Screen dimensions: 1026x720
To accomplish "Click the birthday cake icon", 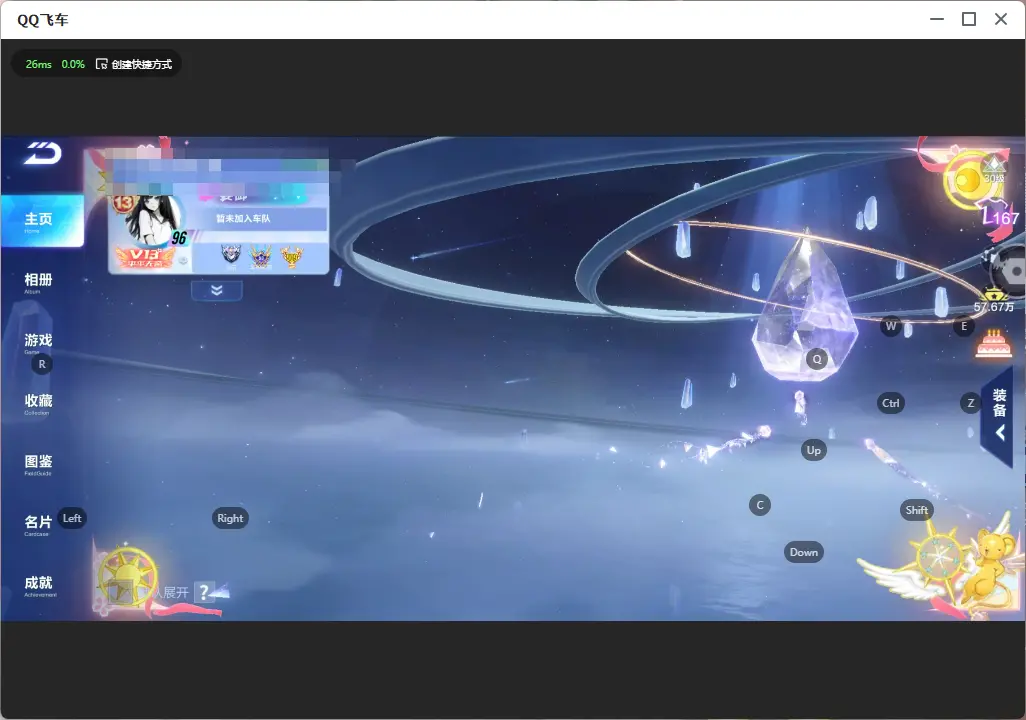I will point(994,344).
